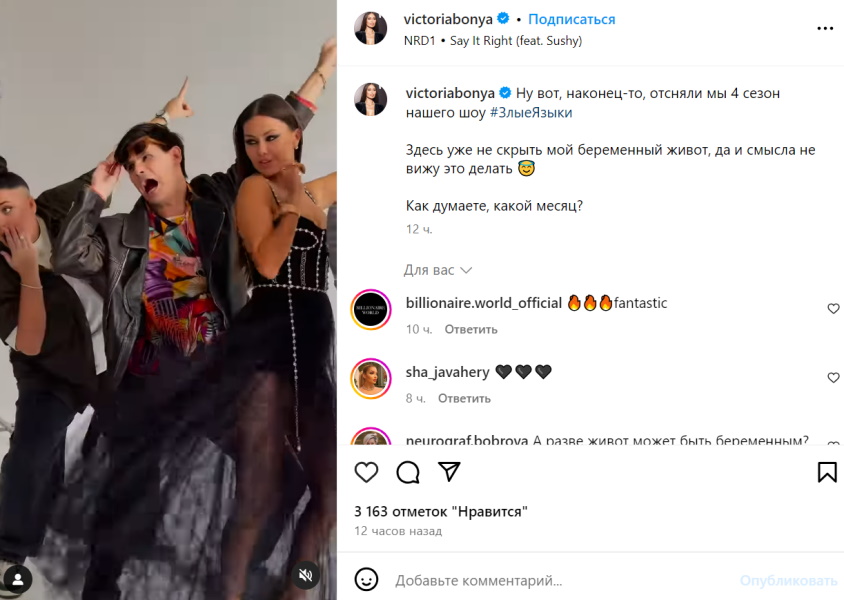
Task: Reply to billionaire.world_official comment
Action: [x=471, y=329]
